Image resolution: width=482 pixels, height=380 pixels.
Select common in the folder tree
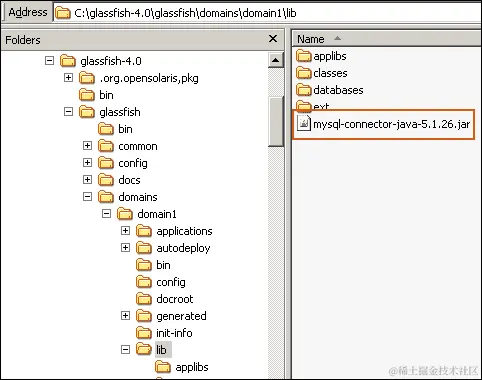[x=138, y=146]
